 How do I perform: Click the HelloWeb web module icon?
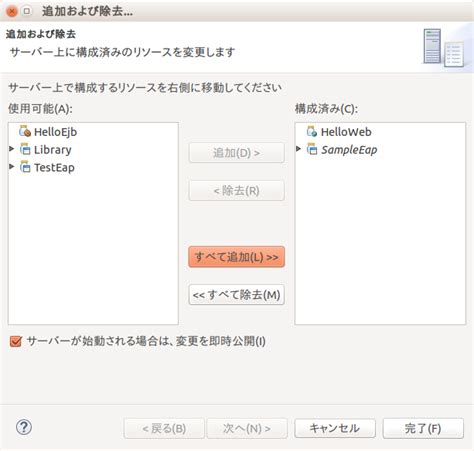(312, 131)
